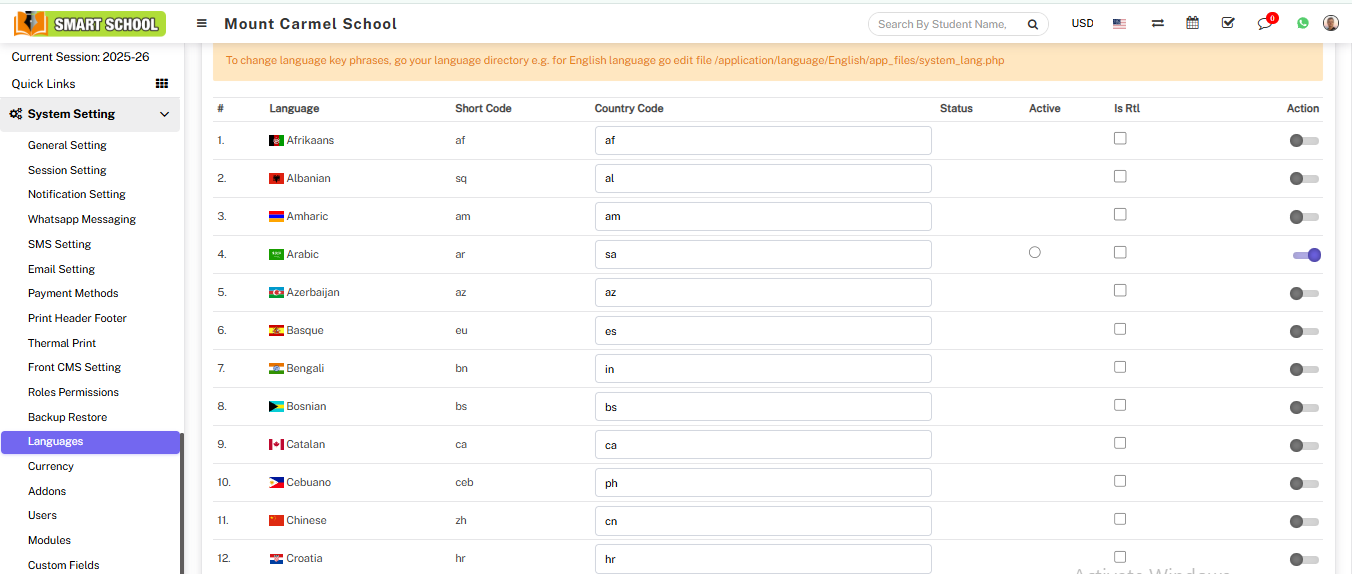
Task: Check the Is Rtl box for Arabic
Action: [1120, 252]
